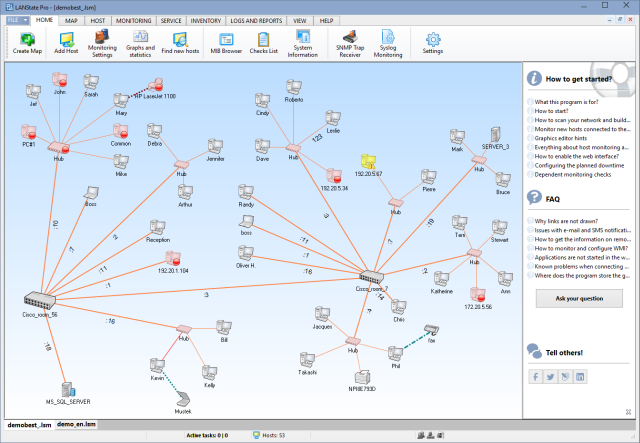
Task: Share on LinkedIn icon
Action: coord(580,376)
